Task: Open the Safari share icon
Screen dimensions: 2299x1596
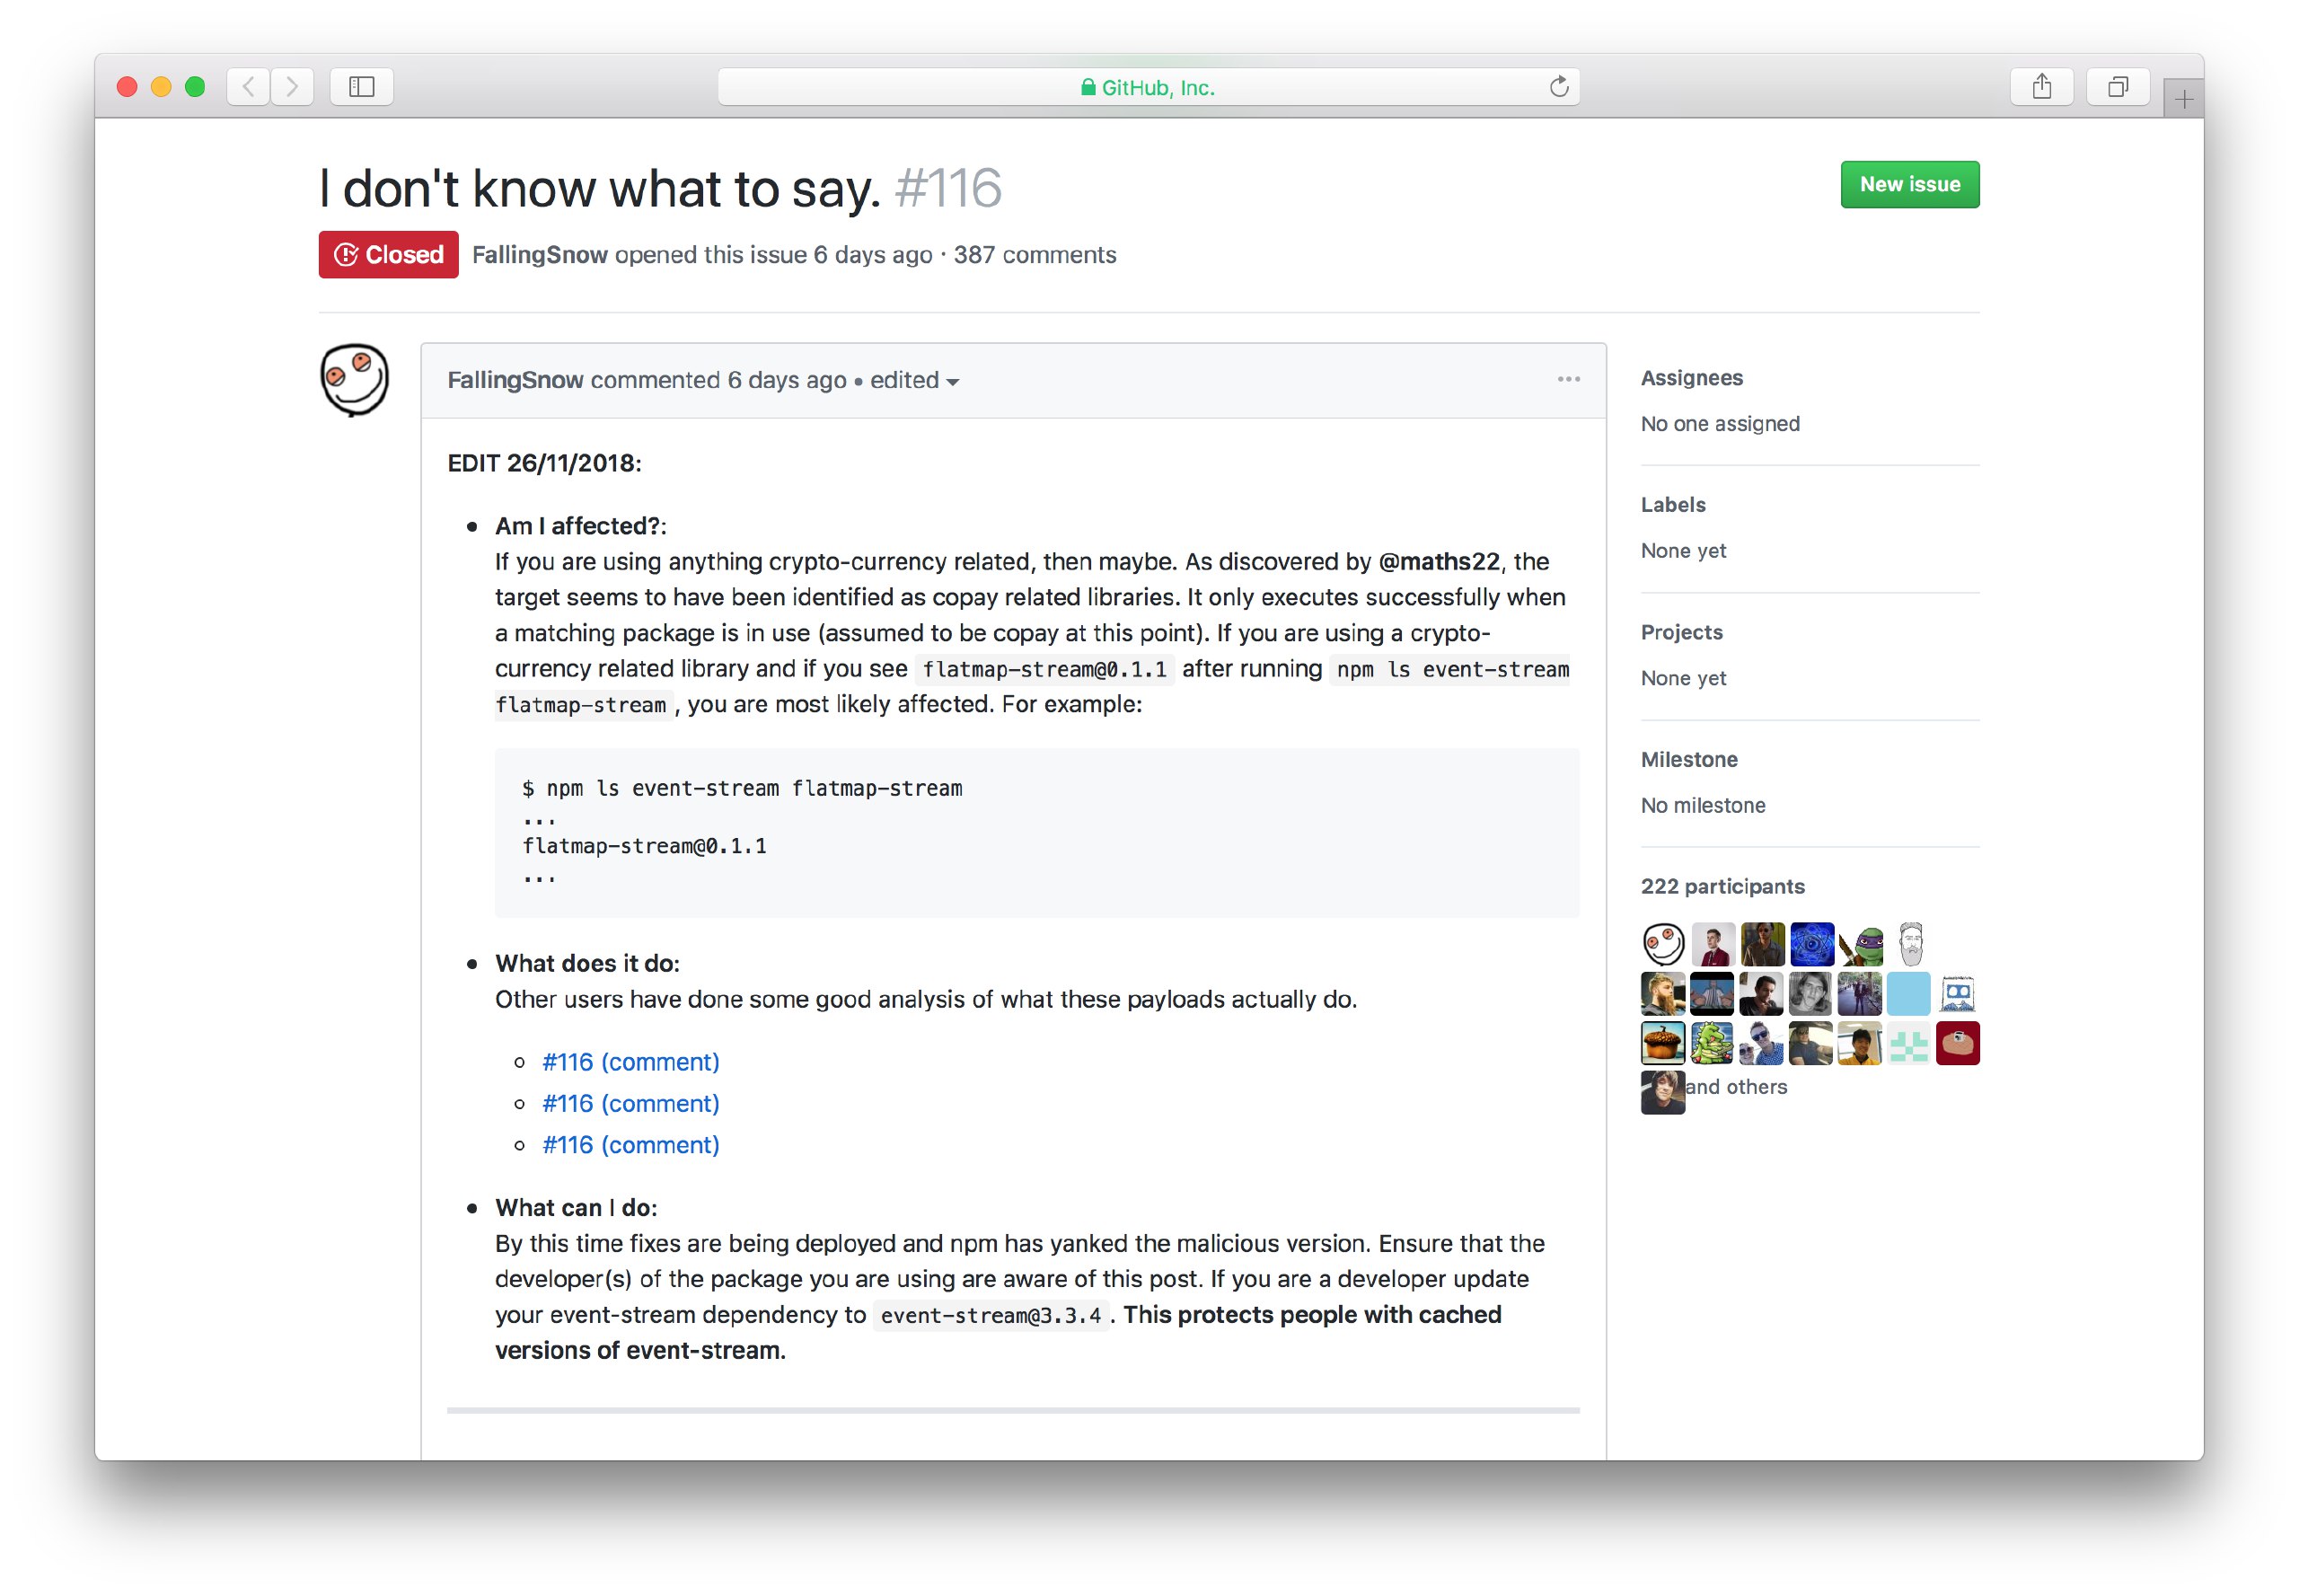Action: (2041, 87)
